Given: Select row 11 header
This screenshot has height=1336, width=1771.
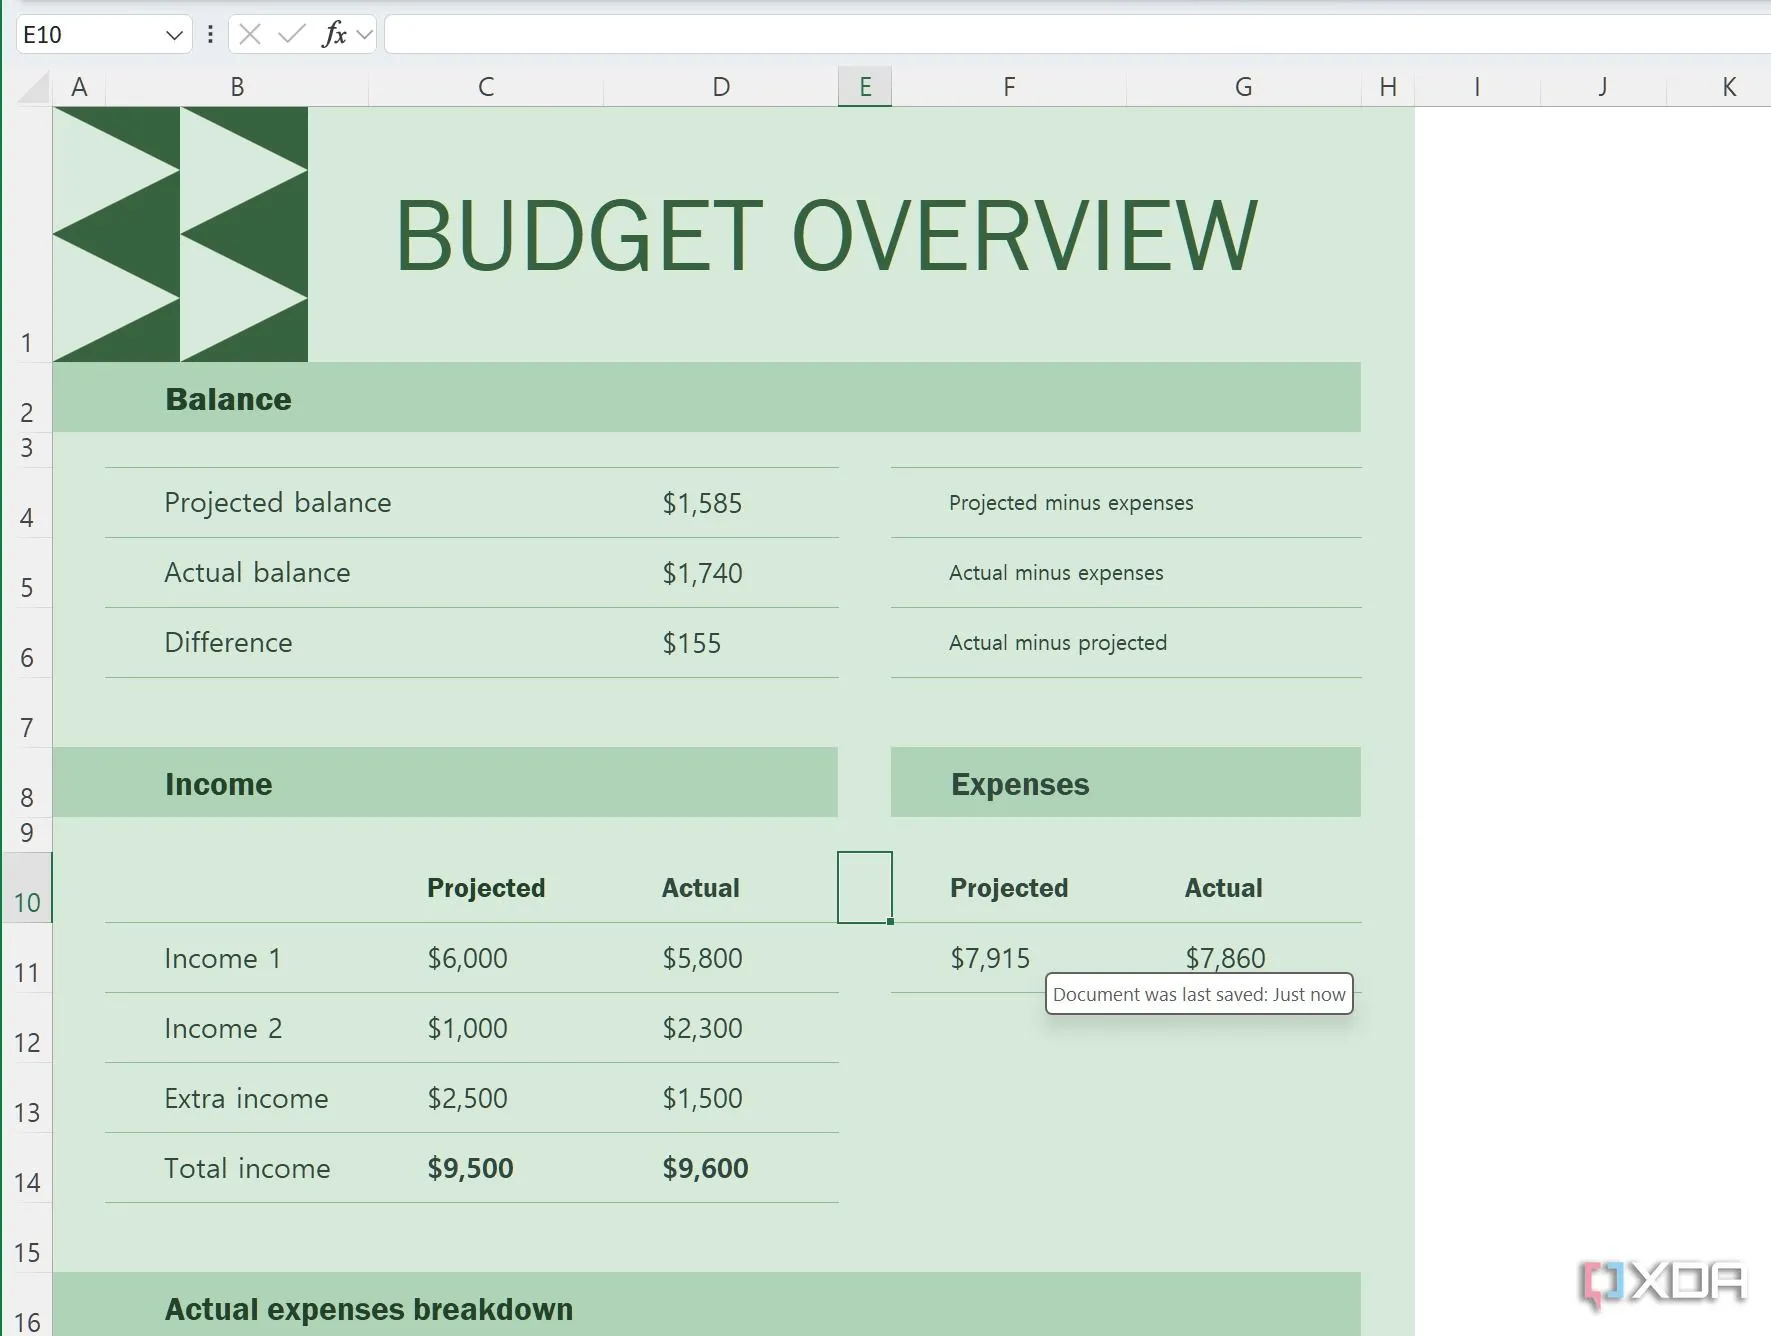Looking at the screenshot, I should click(27, 957).
